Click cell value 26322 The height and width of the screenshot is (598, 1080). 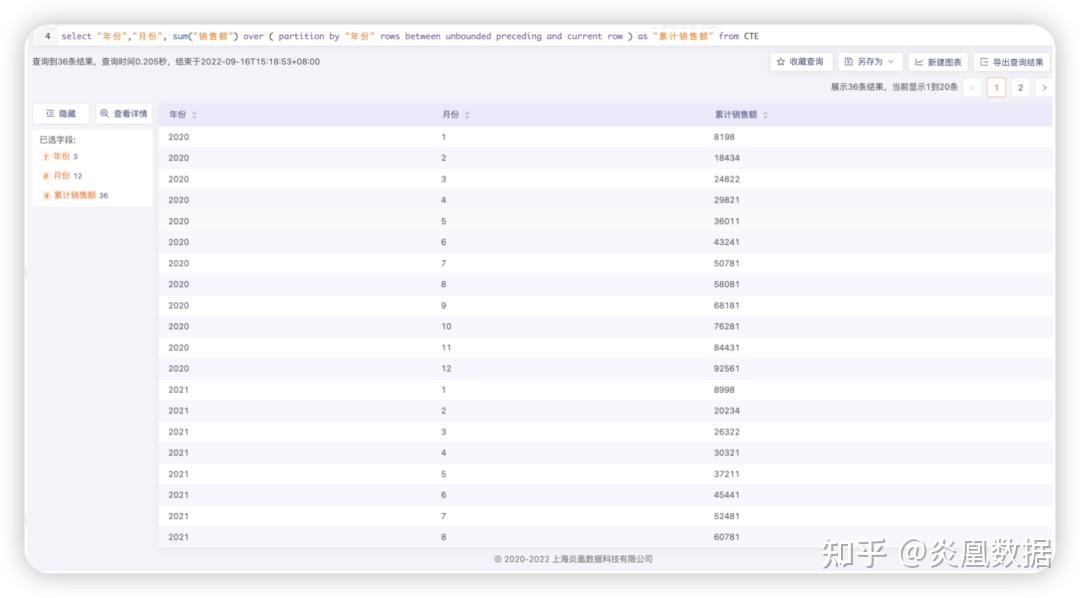(727, 432)
